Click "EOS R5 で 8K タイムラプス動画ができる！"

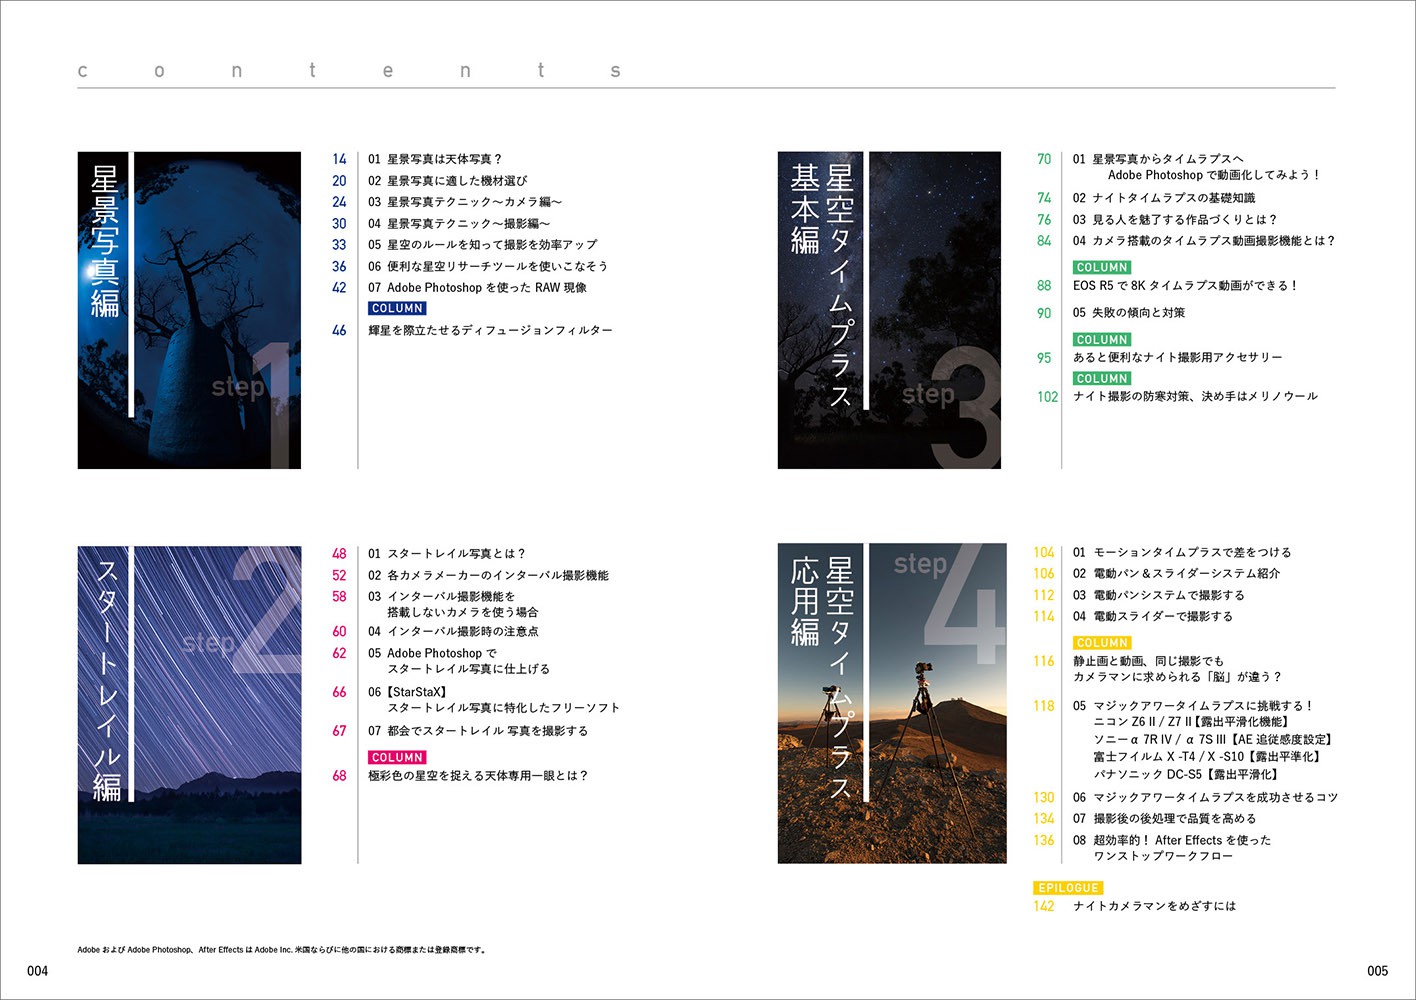[1185, 286]
